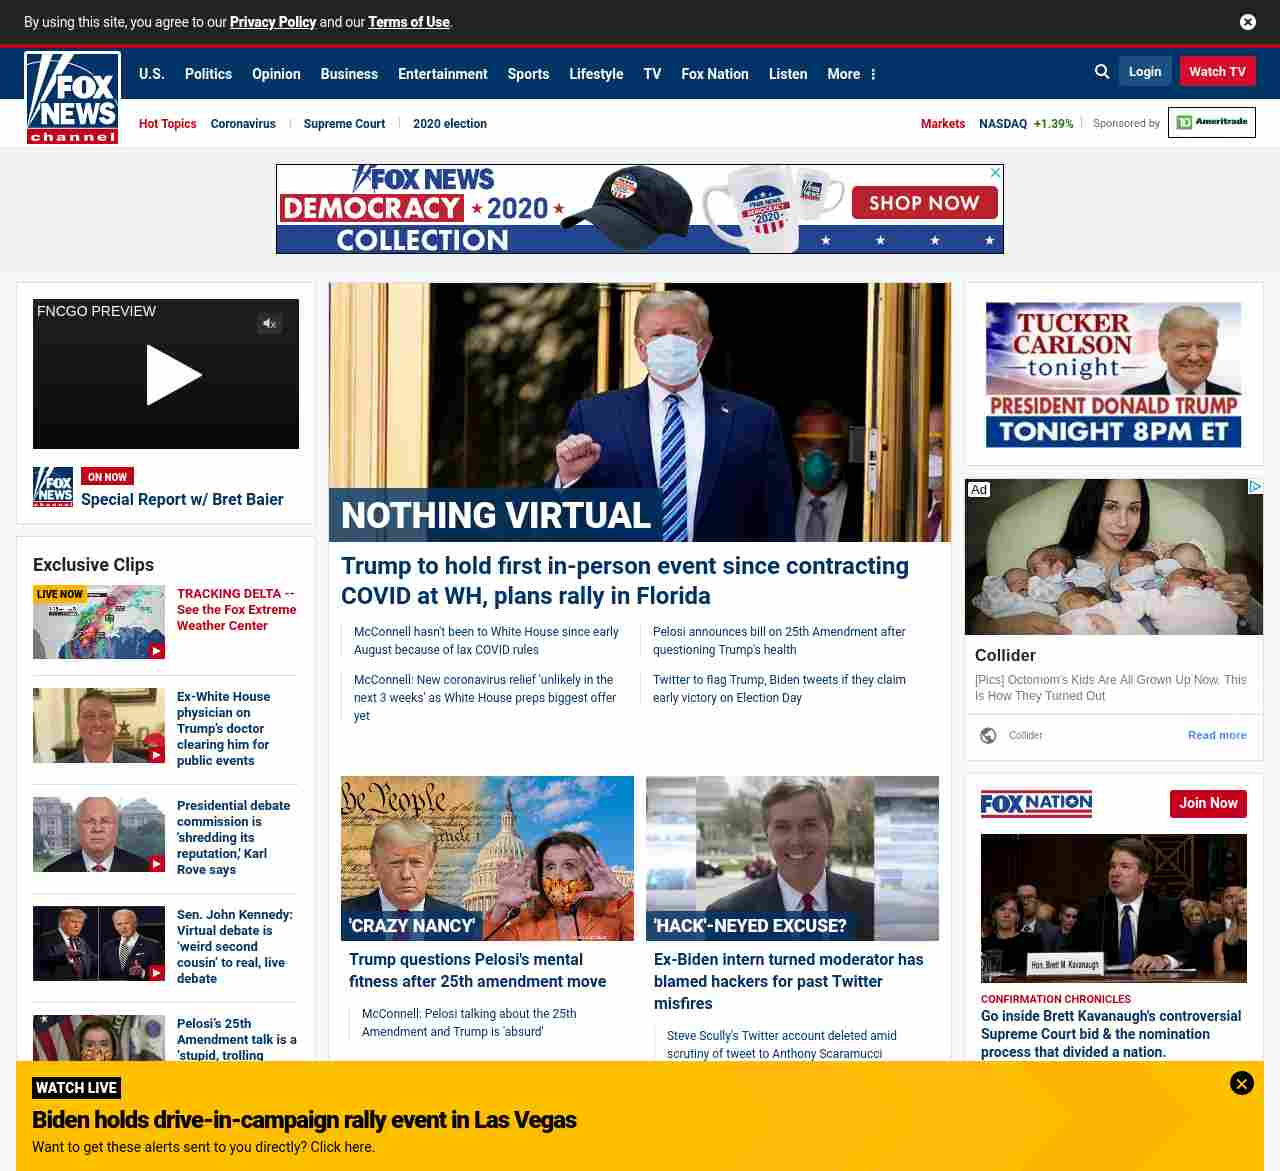Viewport: 1280px width, 1171px height.
Task: Open Trump questions Pelosi's mental fitness headline
Action: [x=478, y=970]
